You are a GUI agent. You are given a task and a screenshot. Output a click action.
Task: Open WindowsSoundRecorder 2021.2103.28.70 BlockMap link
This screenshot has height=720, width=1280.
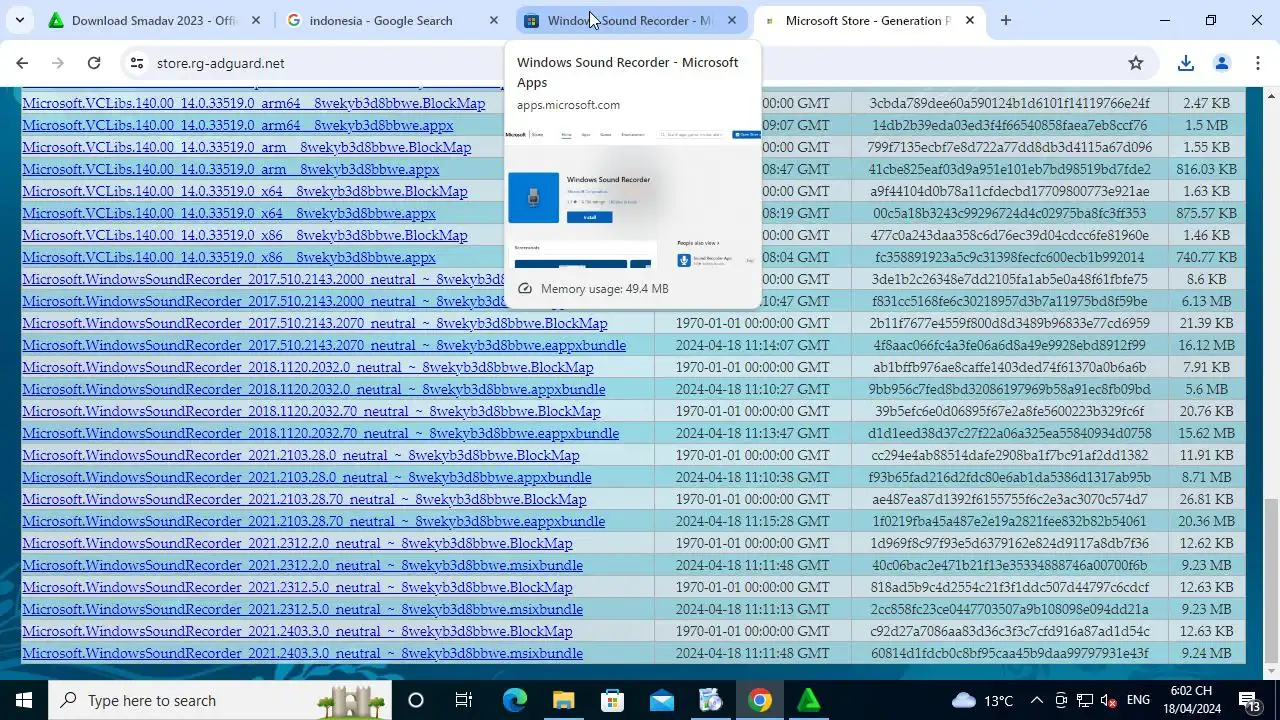point(304,499)
